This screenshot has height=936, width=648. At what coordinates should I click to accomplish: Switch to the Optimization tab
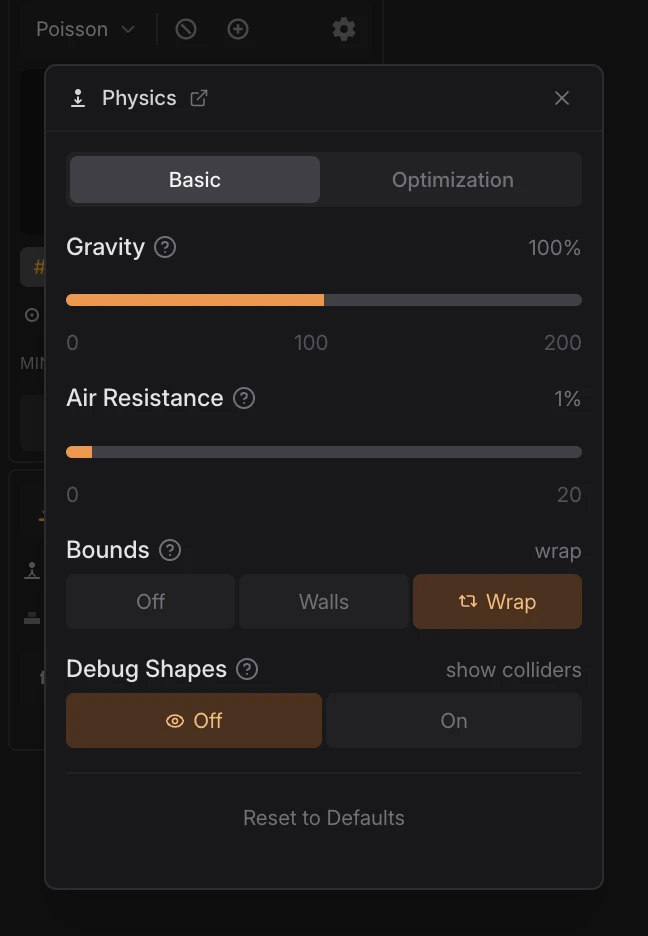452,180
